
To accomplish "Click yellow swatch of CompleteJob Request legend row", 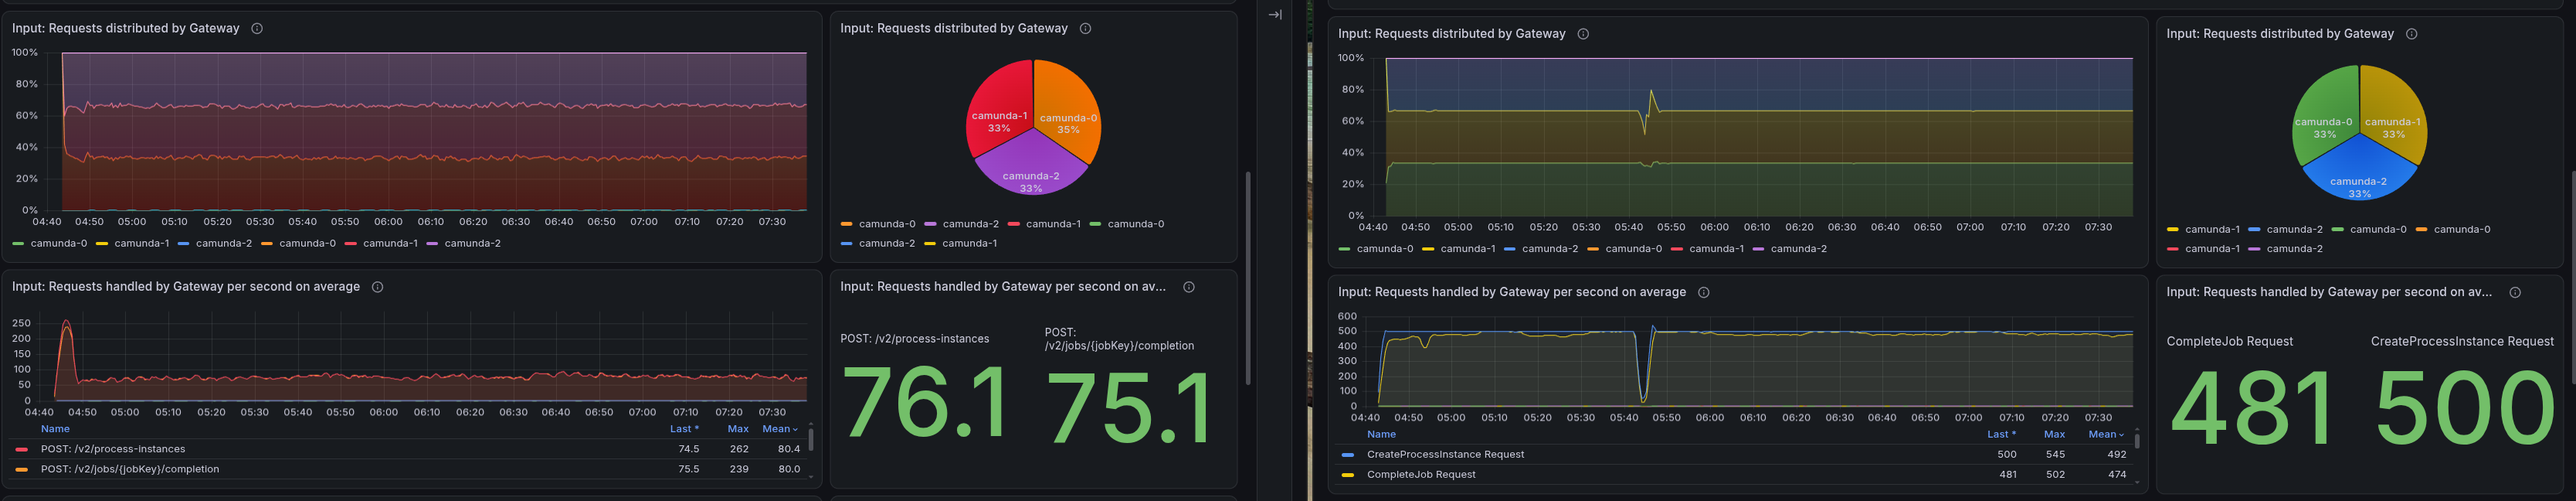I will 1348,475.
